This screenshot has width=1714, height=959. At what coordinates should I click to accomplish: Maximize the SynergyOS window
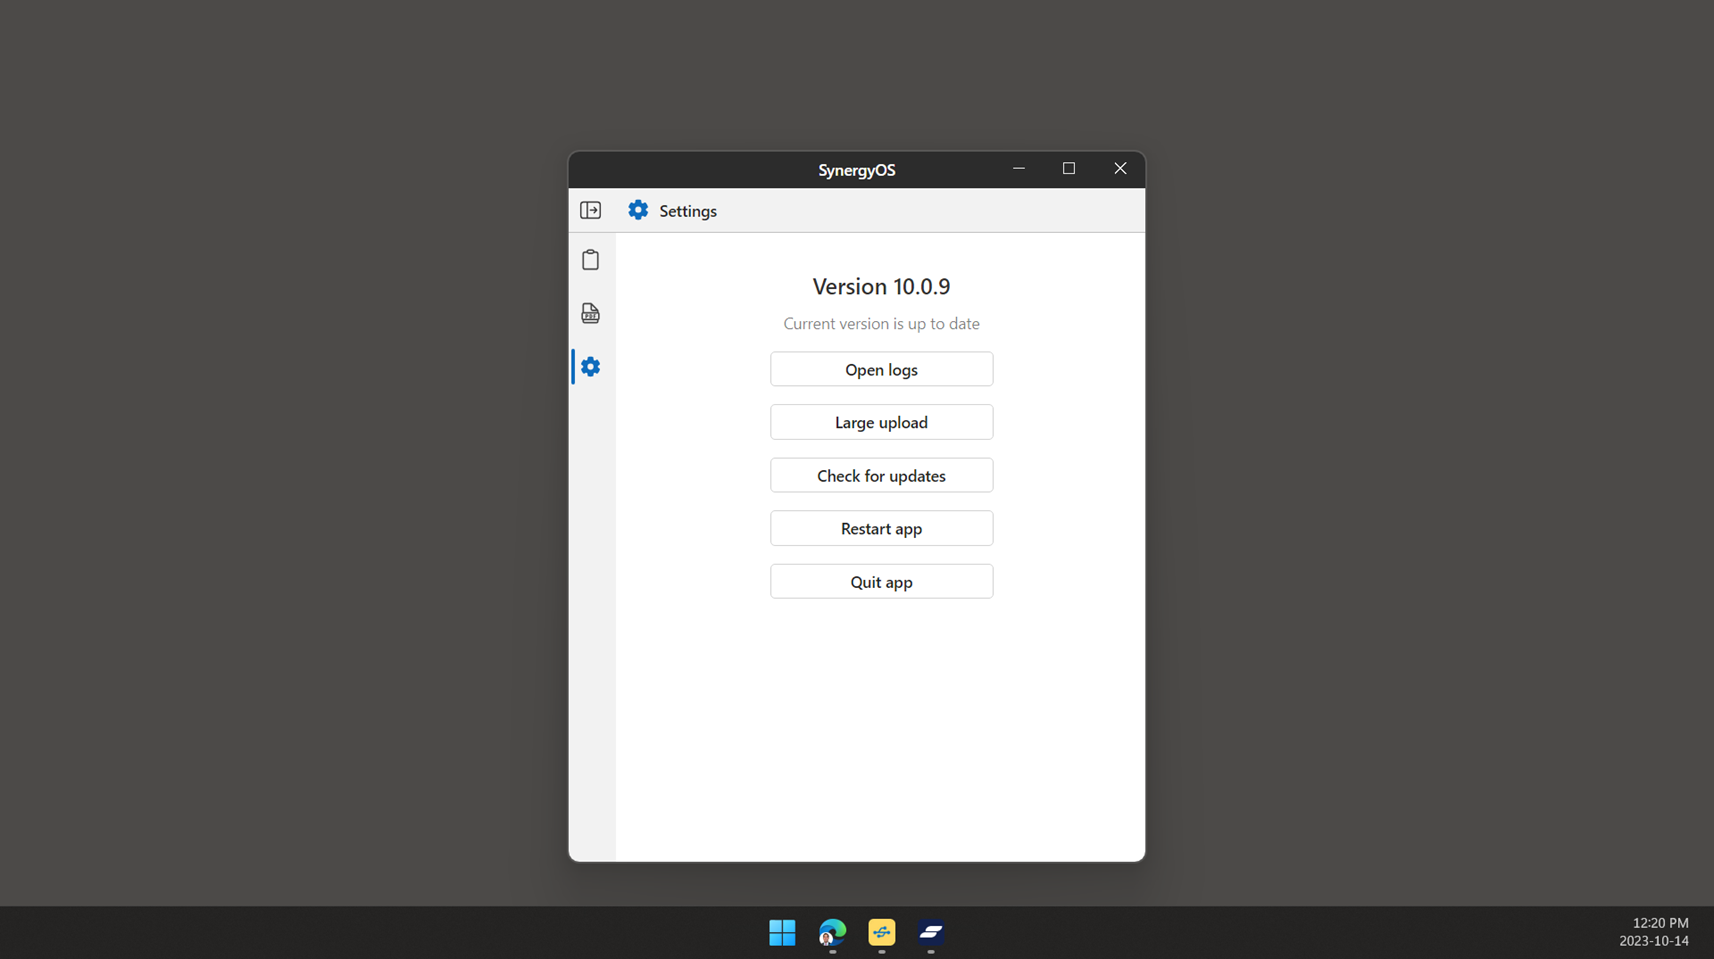tap(1069, 169)
